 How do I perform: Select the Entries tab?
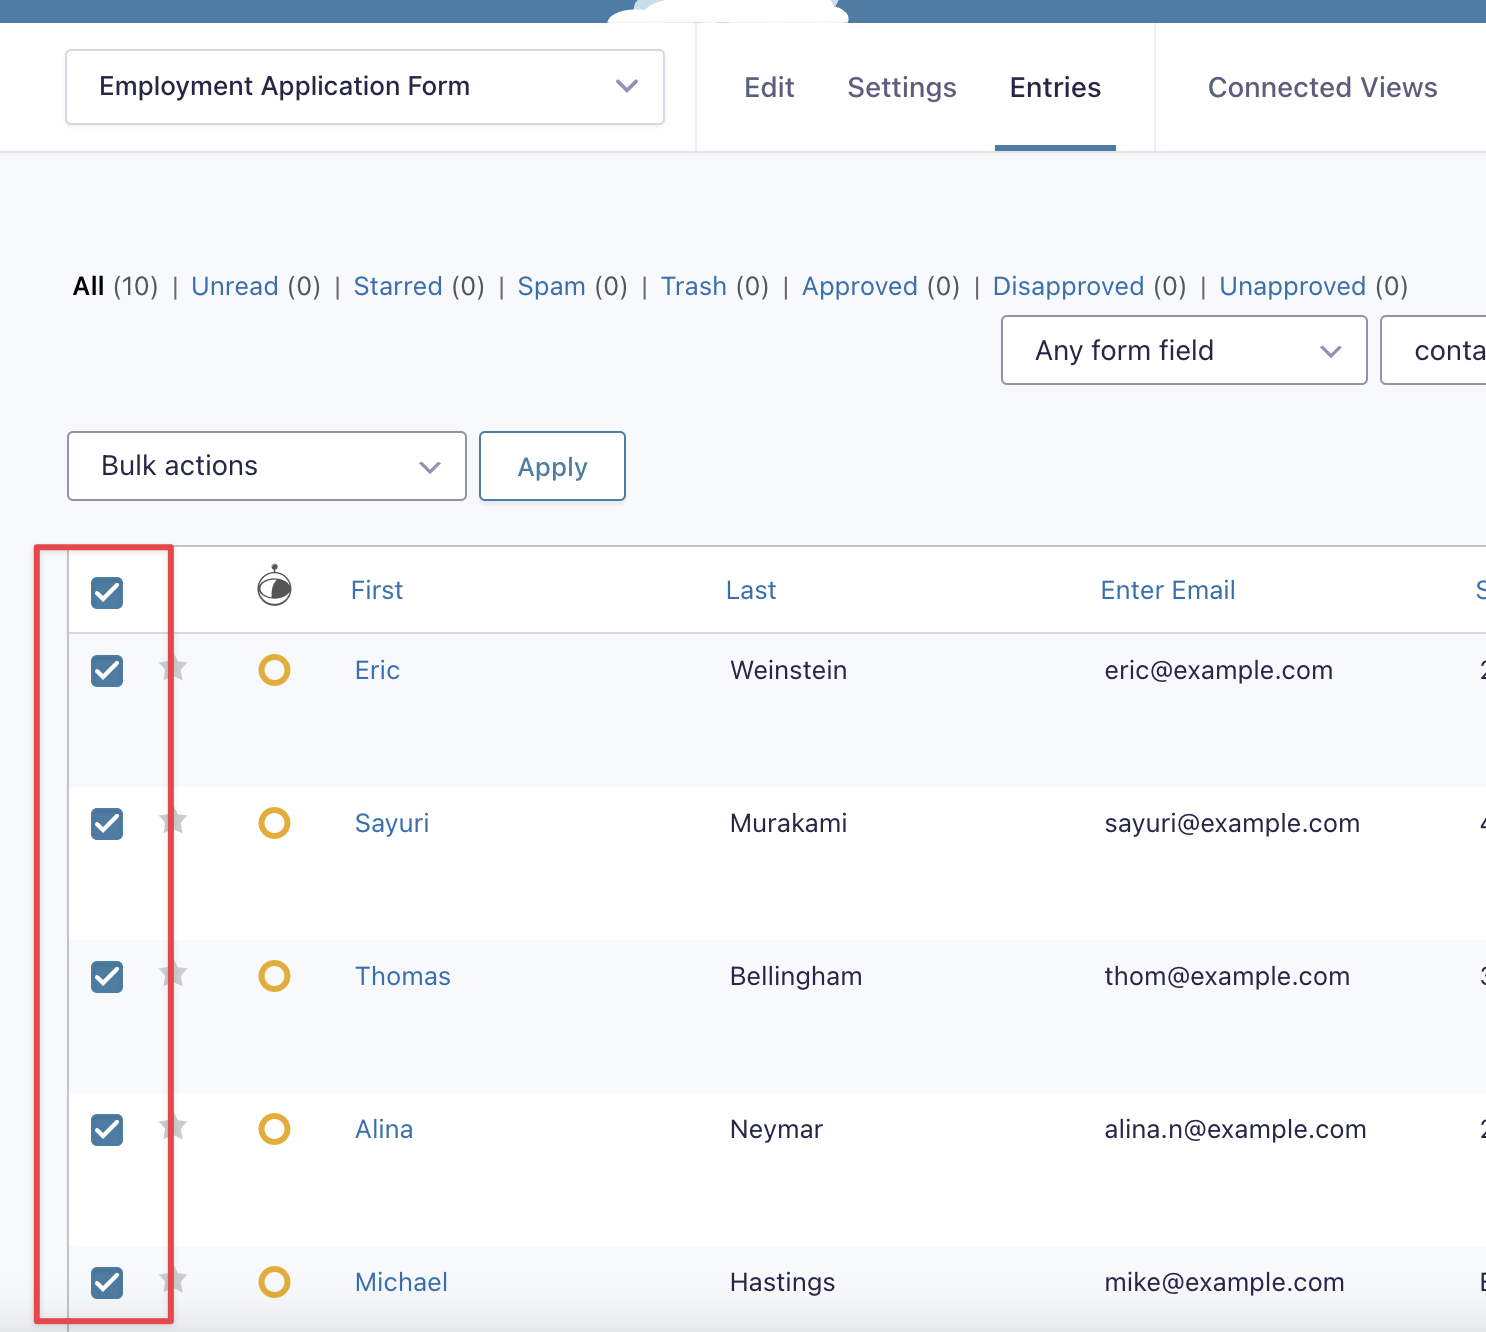coord(1055,88)
